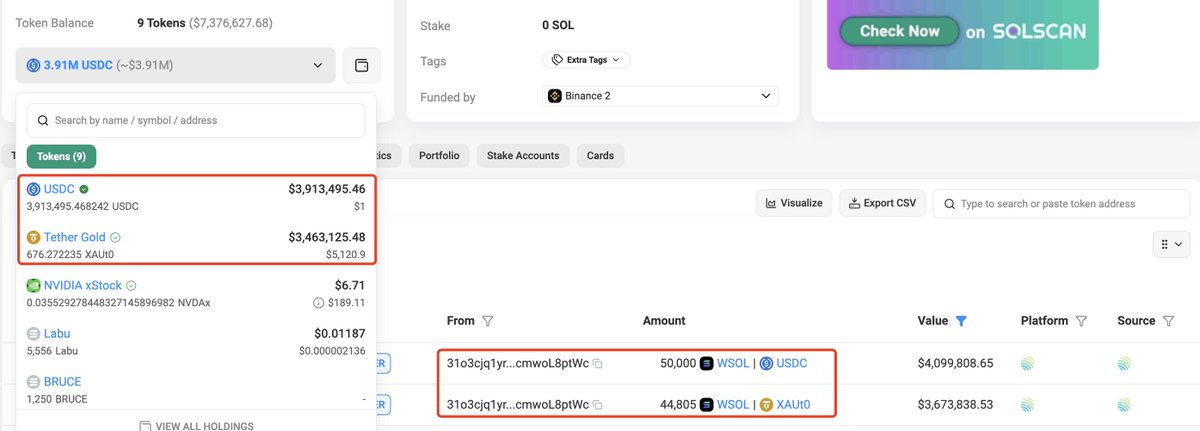Open the Portfolio tab
This screenshot has width=1200, height=431.
click(x=439, y=156)
